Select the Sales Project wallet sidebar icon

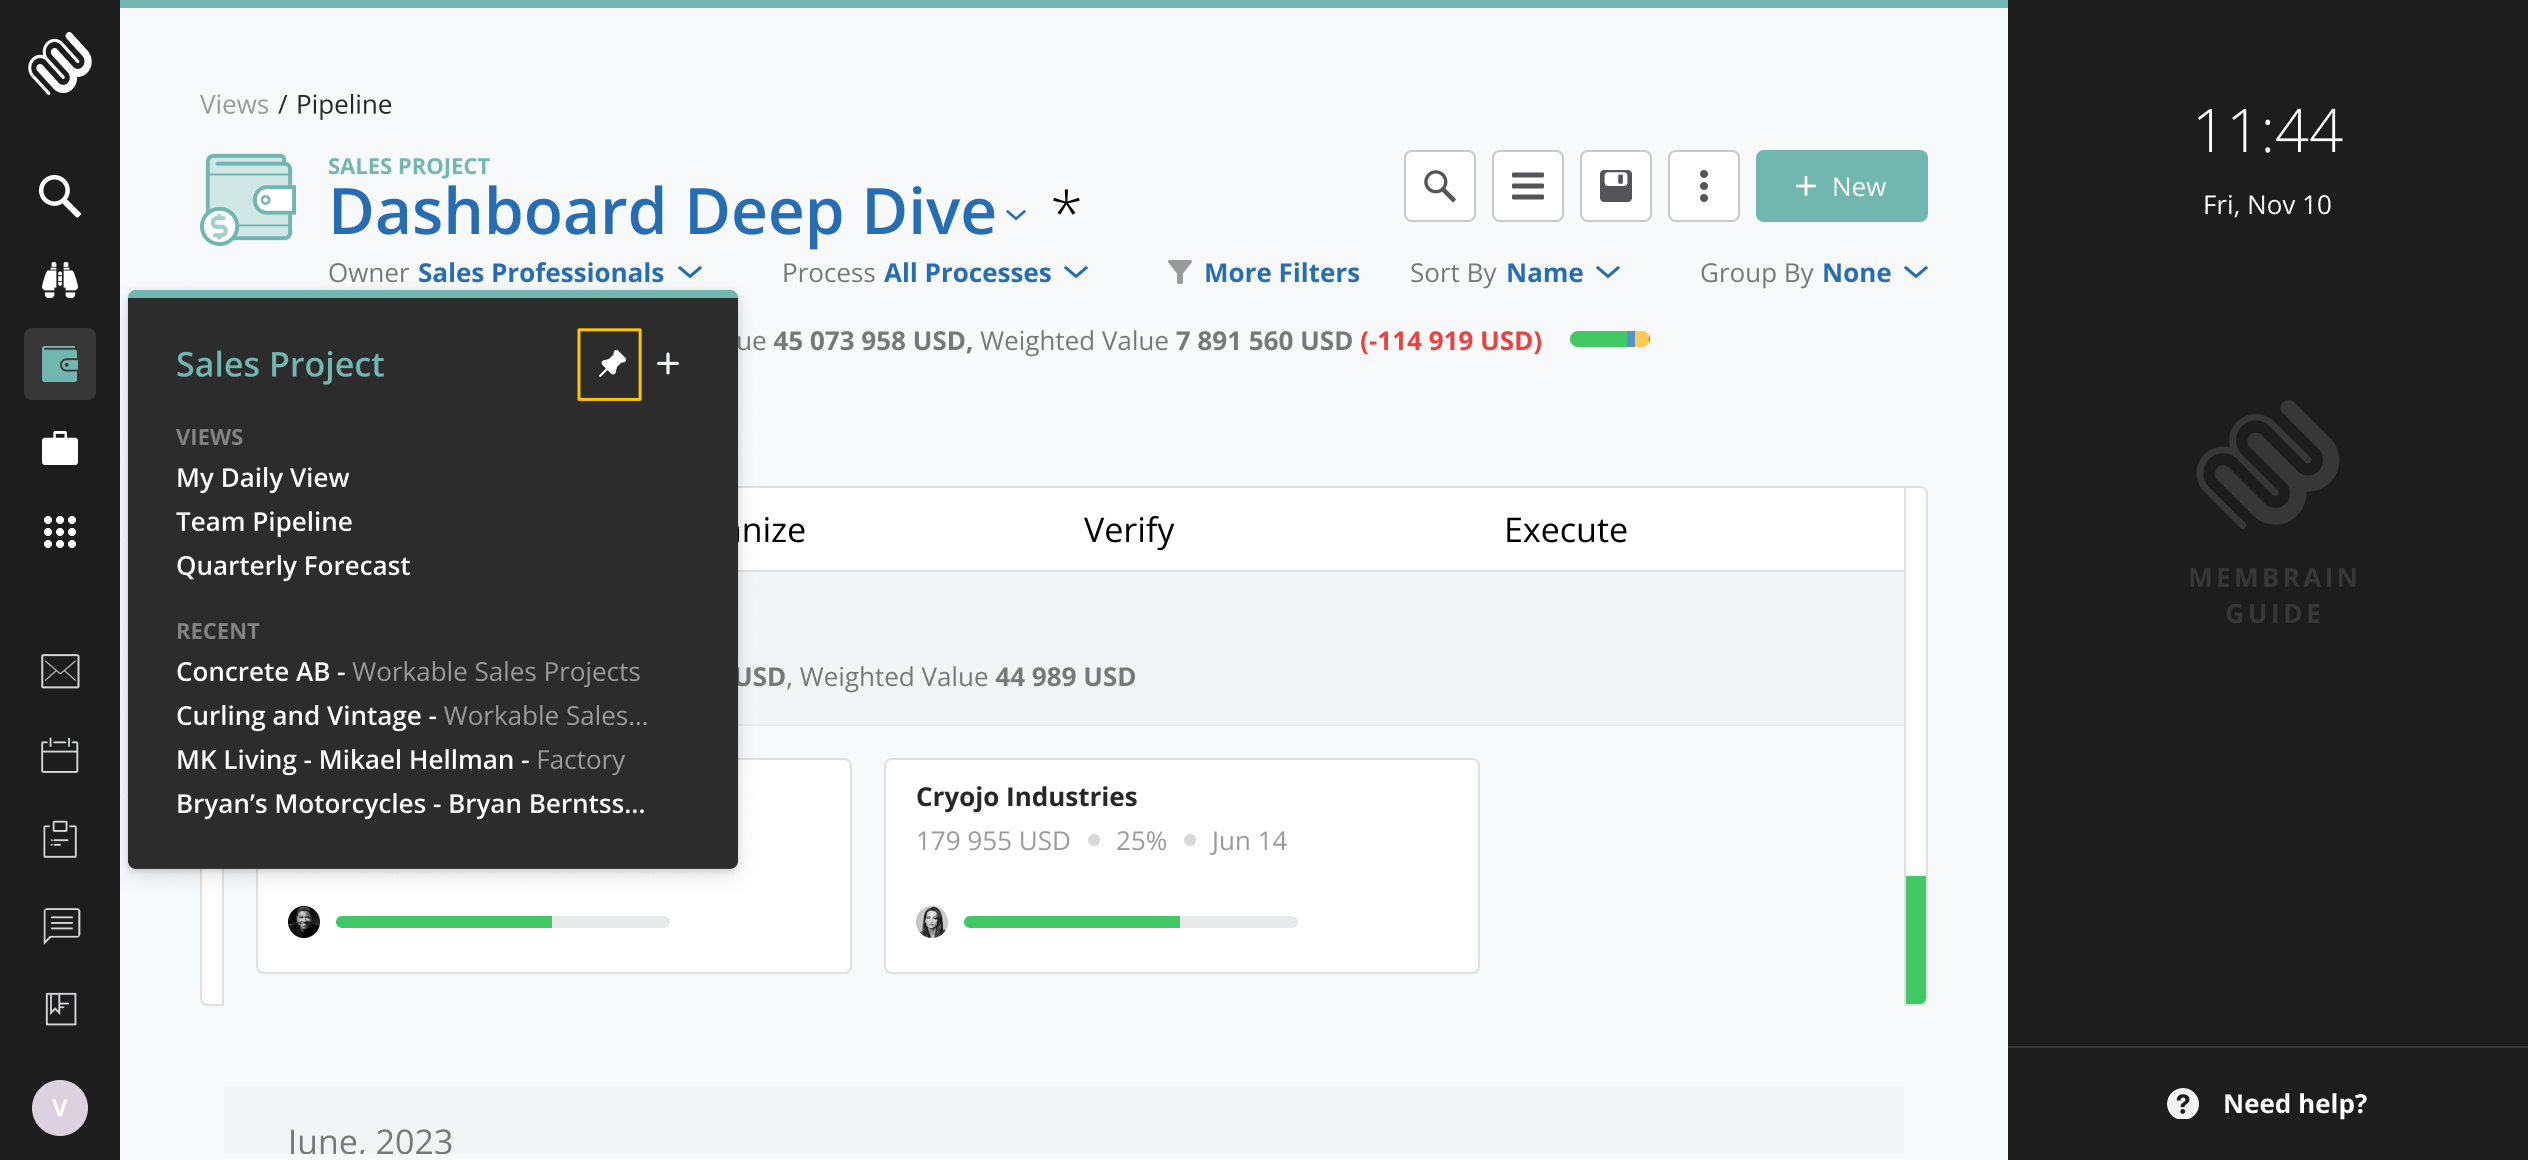[60, 364]
